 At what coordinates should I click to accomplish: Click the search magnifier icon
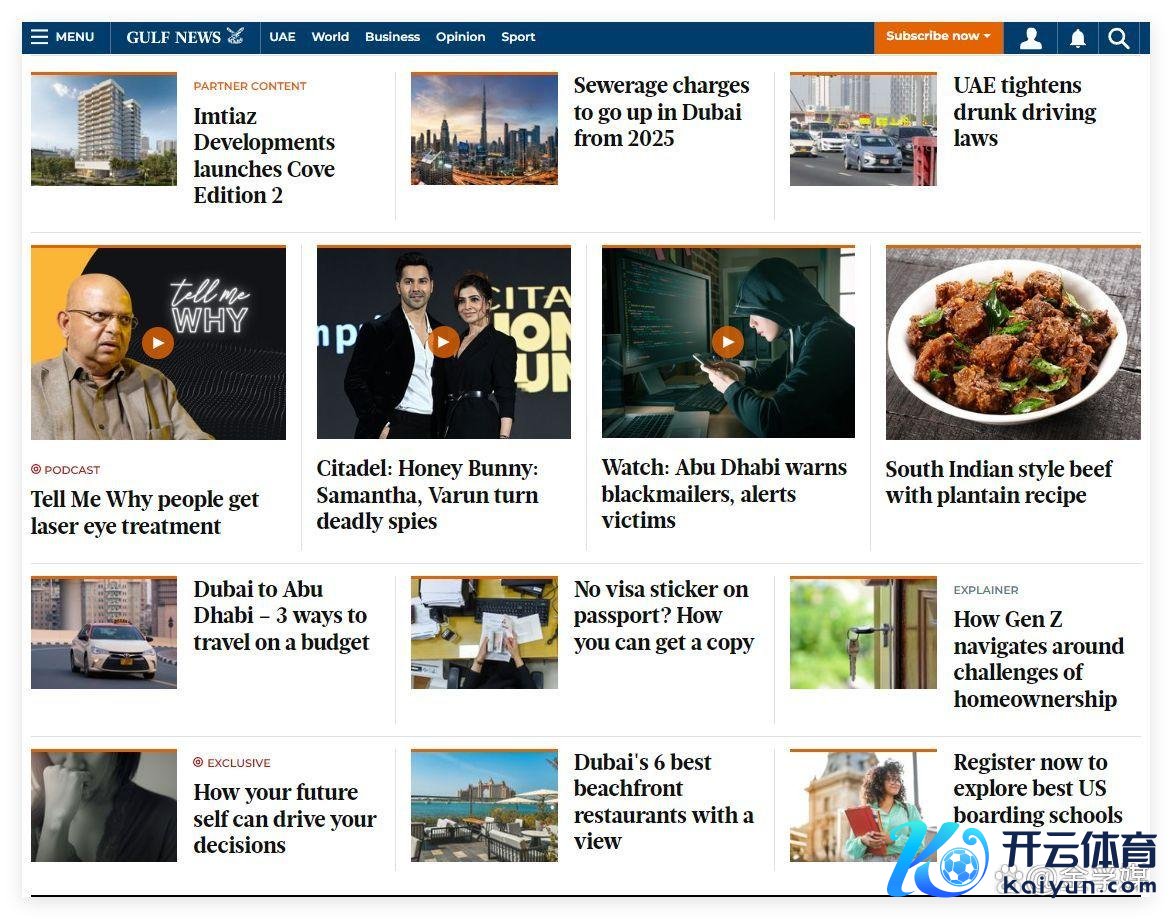(x=1118, y=38)
